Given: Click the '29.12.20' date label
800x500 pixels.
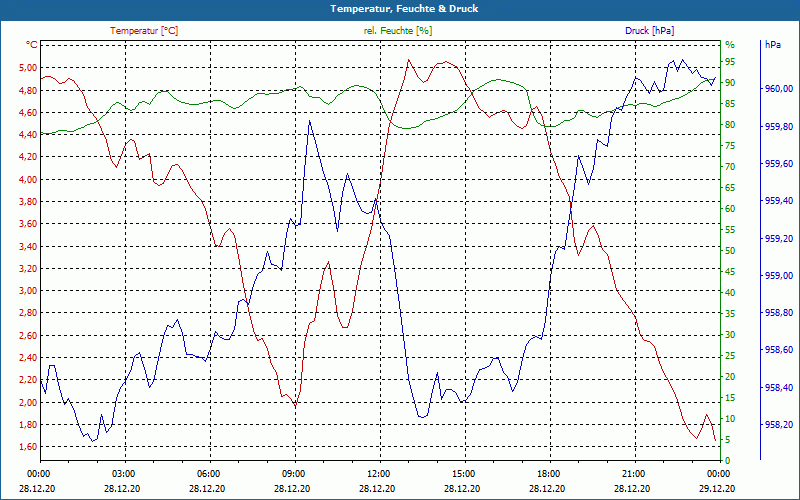Looking at the screenshot, I should [x=717, y=489].
